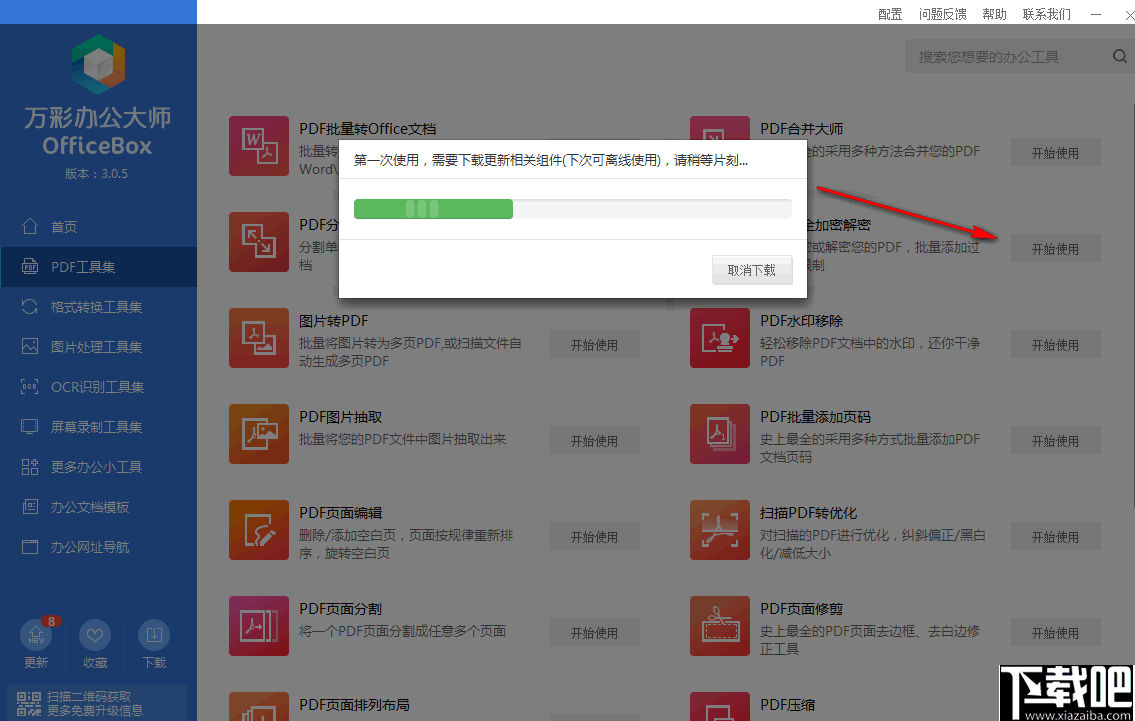Open the 帮助 menu at top

click(994, 14)
